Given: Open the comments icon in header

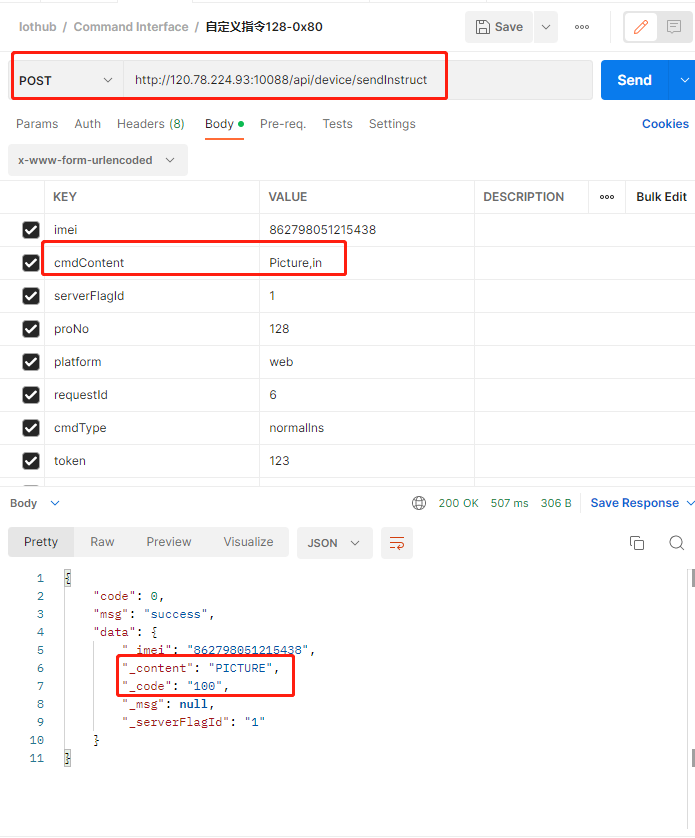Looking at the screenshot, I should click(x=675, y=27).
